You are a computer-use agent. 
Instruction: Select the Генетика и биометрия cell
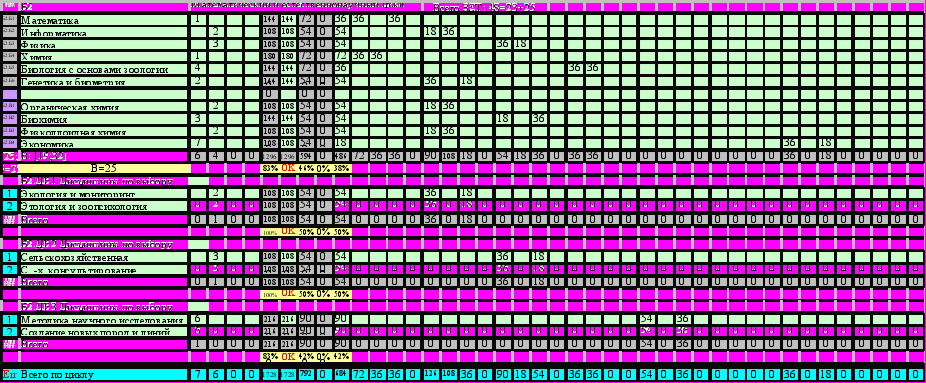[x=104, y=81]
